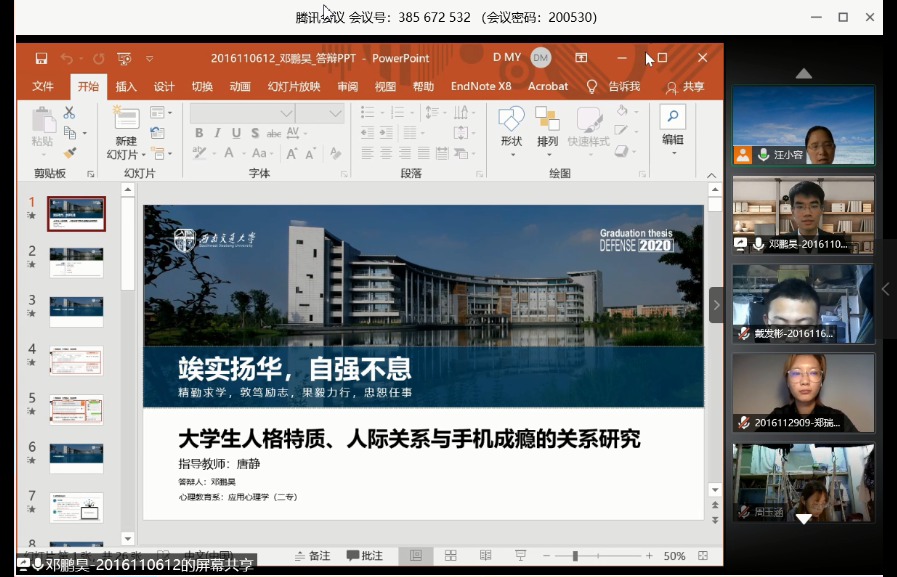
Task: Click the Save icon in quick access toolbar
Action: (x=41, y=58)
